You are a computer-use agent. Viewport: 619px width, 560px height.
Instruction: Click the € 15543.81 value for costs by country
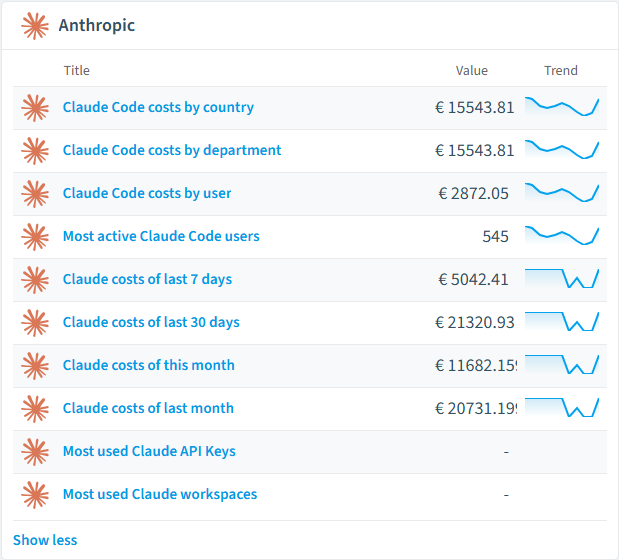[475, 108]
